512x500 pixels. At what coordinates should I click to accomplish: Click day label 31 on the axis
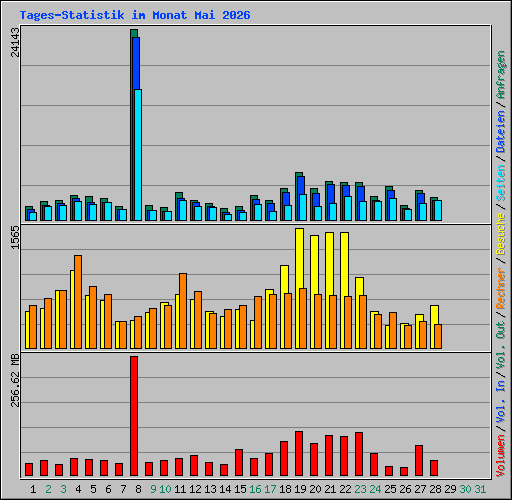[480, 489]
